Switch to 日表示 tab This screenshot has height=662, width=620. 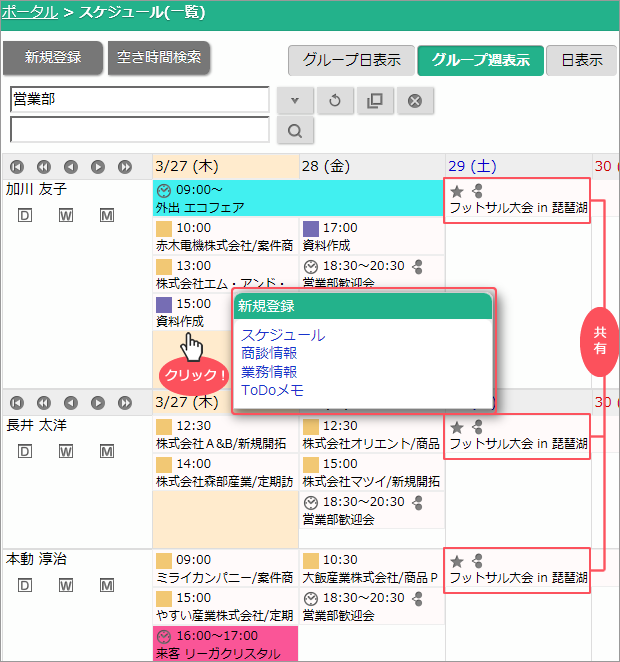pos(582,60)
